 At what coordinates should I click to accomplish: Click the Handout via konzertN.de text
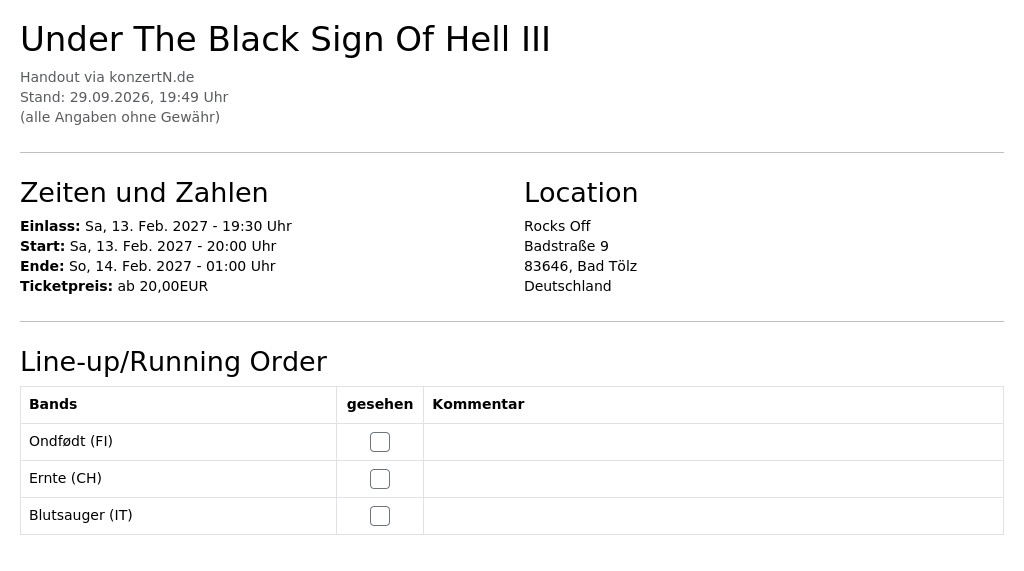[x=107, y=77]
